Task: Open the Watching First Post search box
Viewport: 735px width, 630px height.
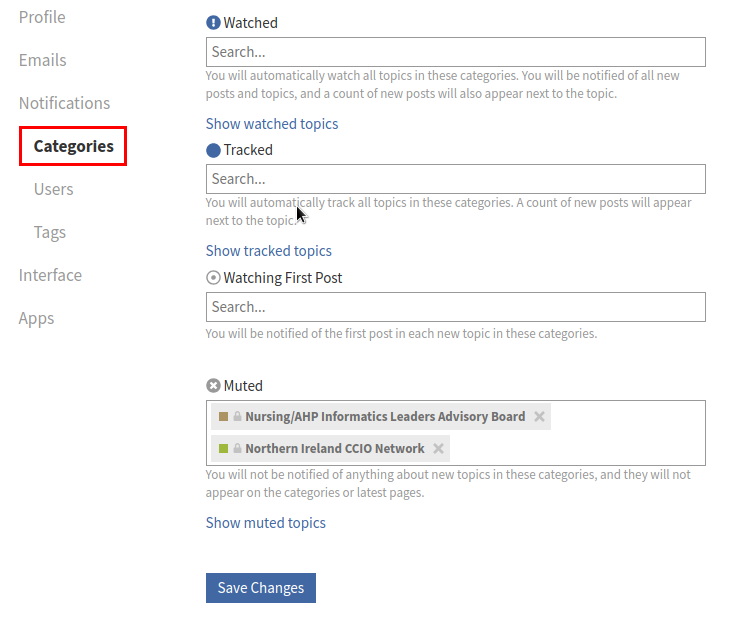Action: pyautogui.click(x=455, y=307)
